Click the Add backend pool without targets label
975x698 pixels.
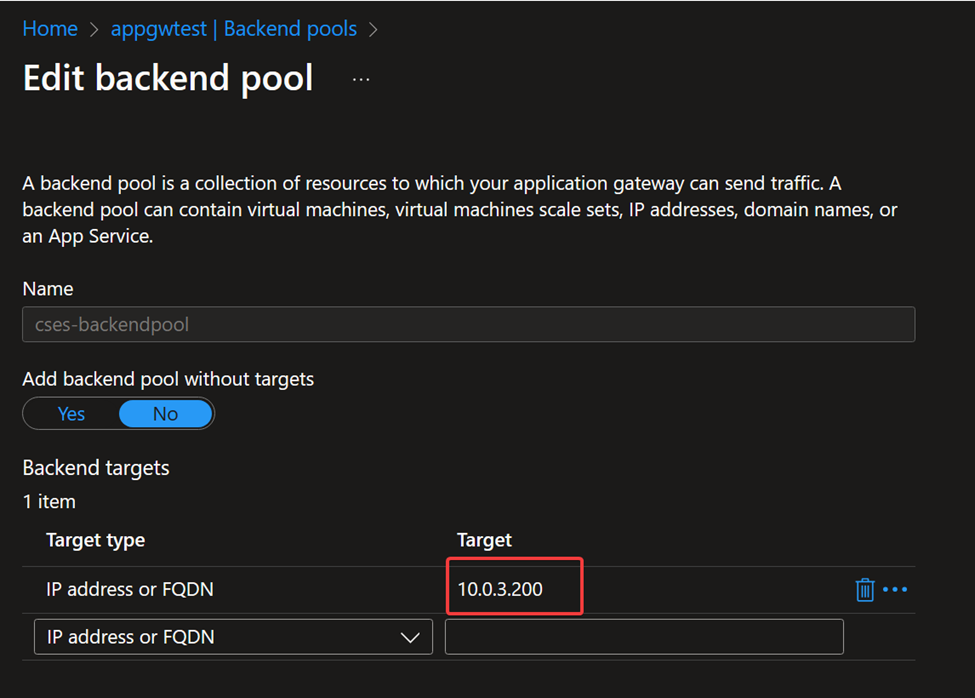click(x=168, y=379)
